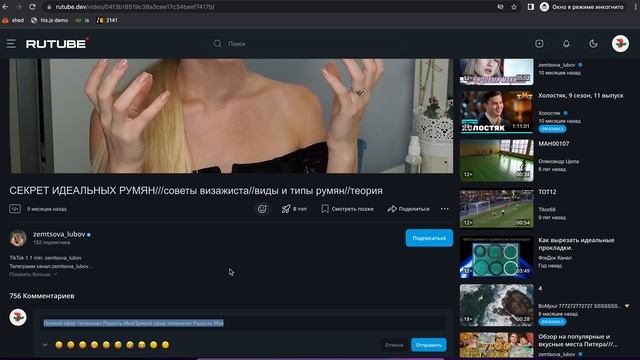The height and width of the screenshot is (360, 640).
Task: Open 'Как вырезать идеальные прокладки' thumbnail
Action: (496, 257)
